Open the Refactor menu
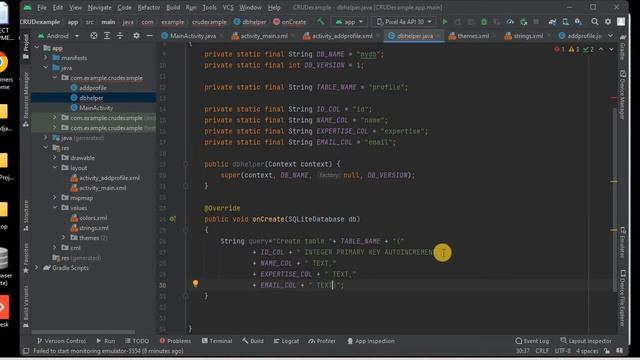Screen dimensions: 640x360 tap(149, 7)
